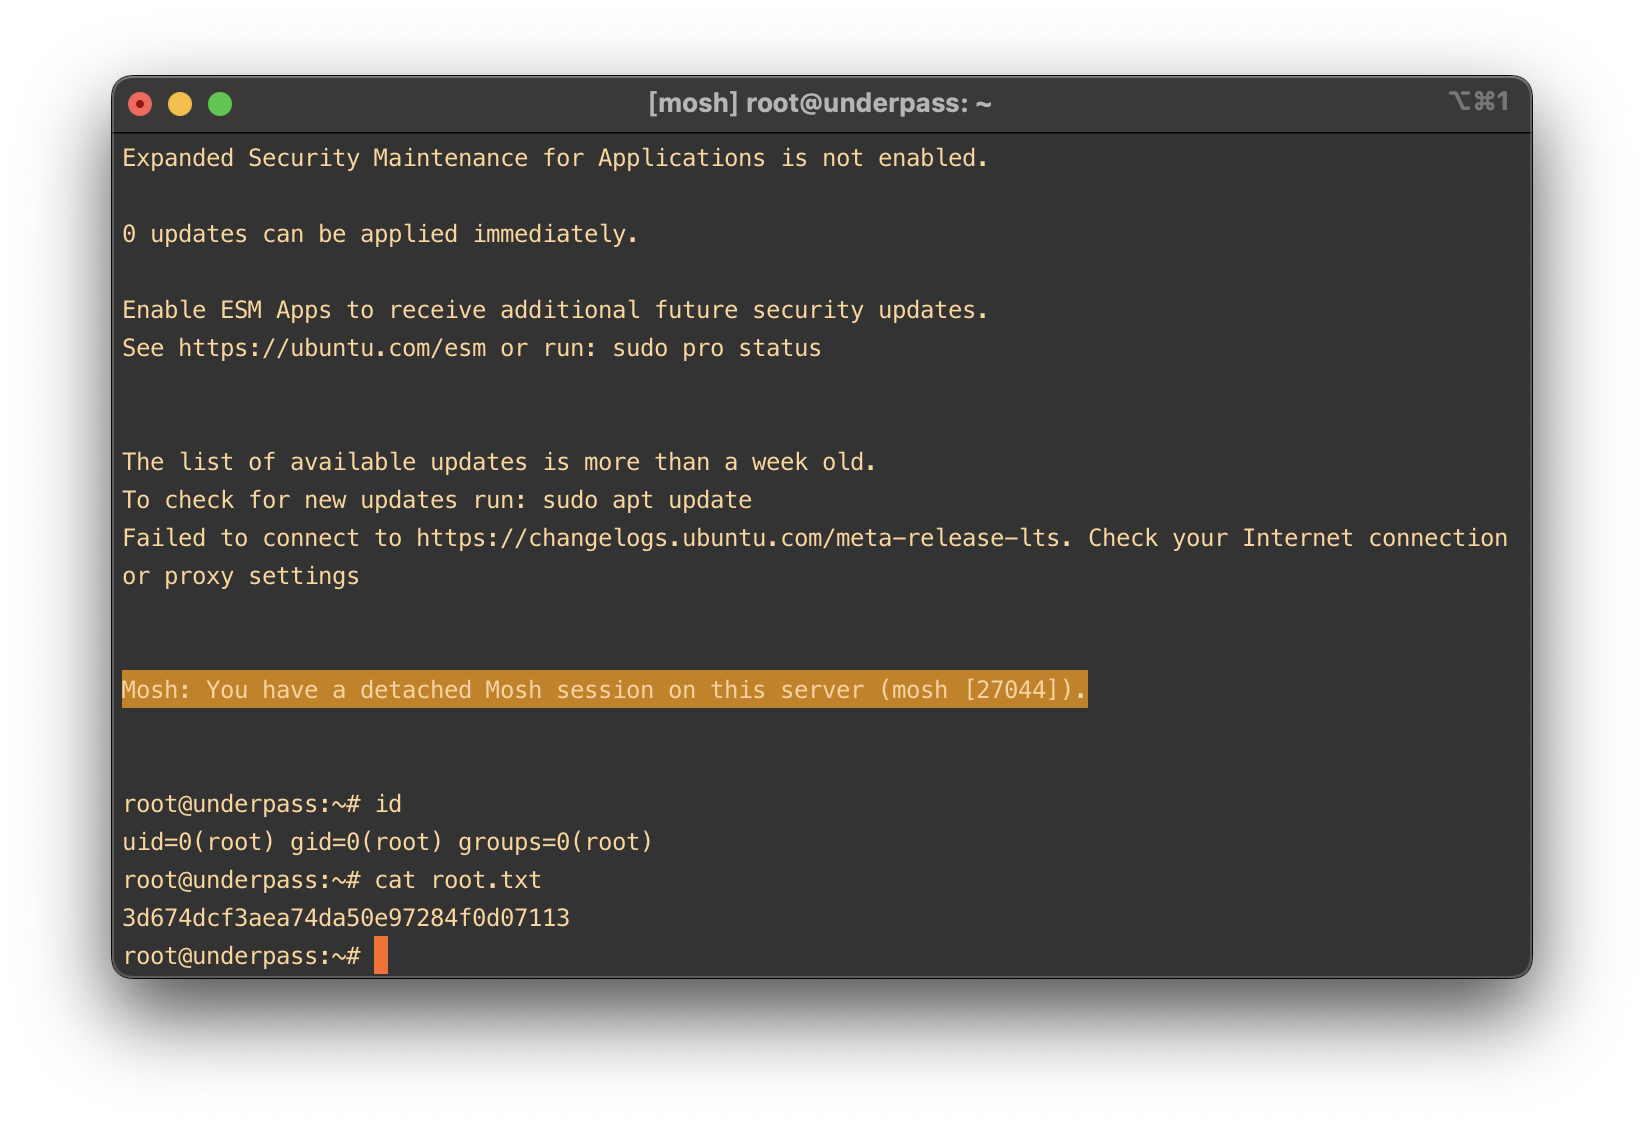Click the ⌥⌘1 shortcut indicator in title bar
Screen dimensions: 1644x1126
[1478, 102]
